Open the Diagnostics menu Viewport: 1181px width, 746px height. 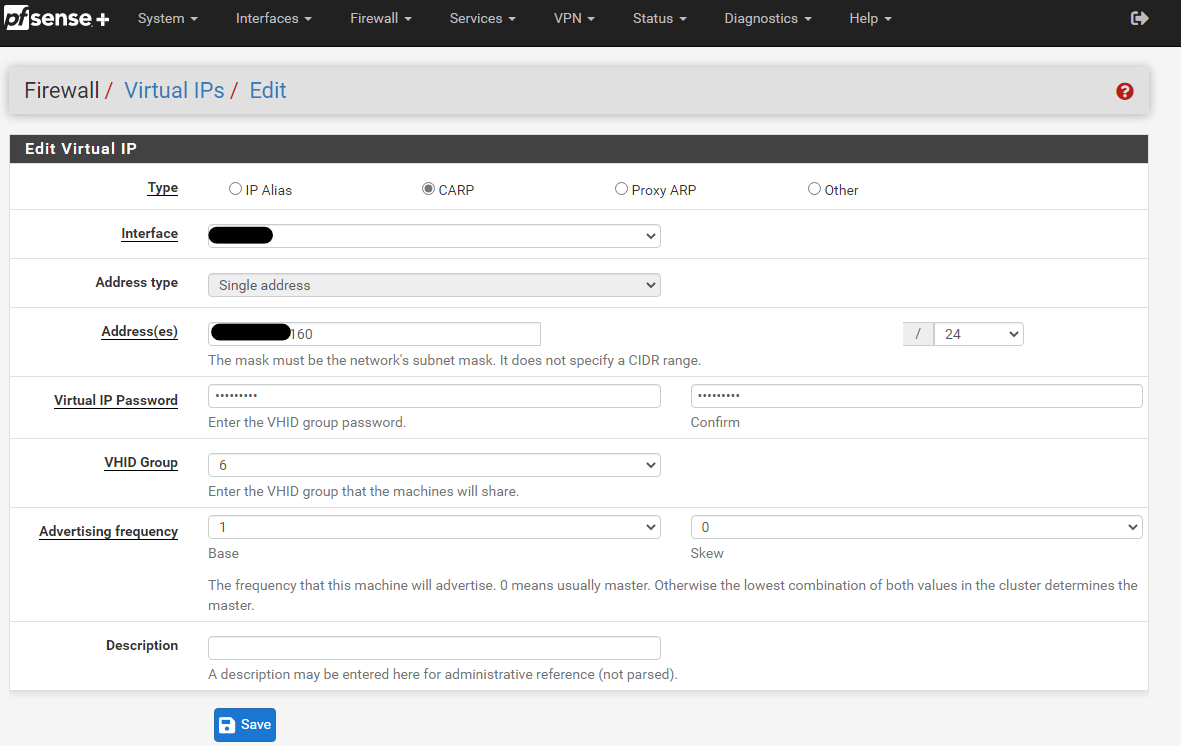[766, 18]
